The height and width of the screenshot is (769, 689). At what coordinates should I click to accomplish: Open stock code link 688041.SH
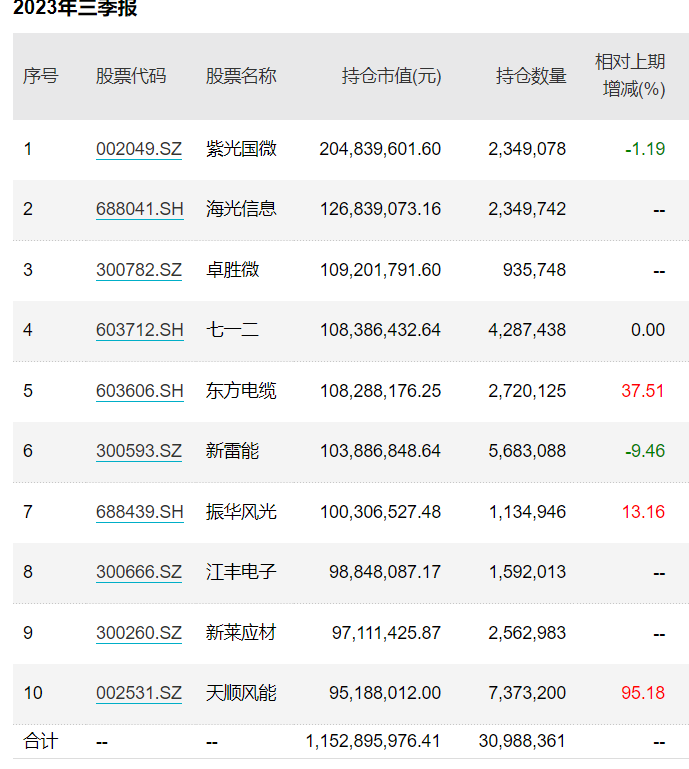point(140,209)
